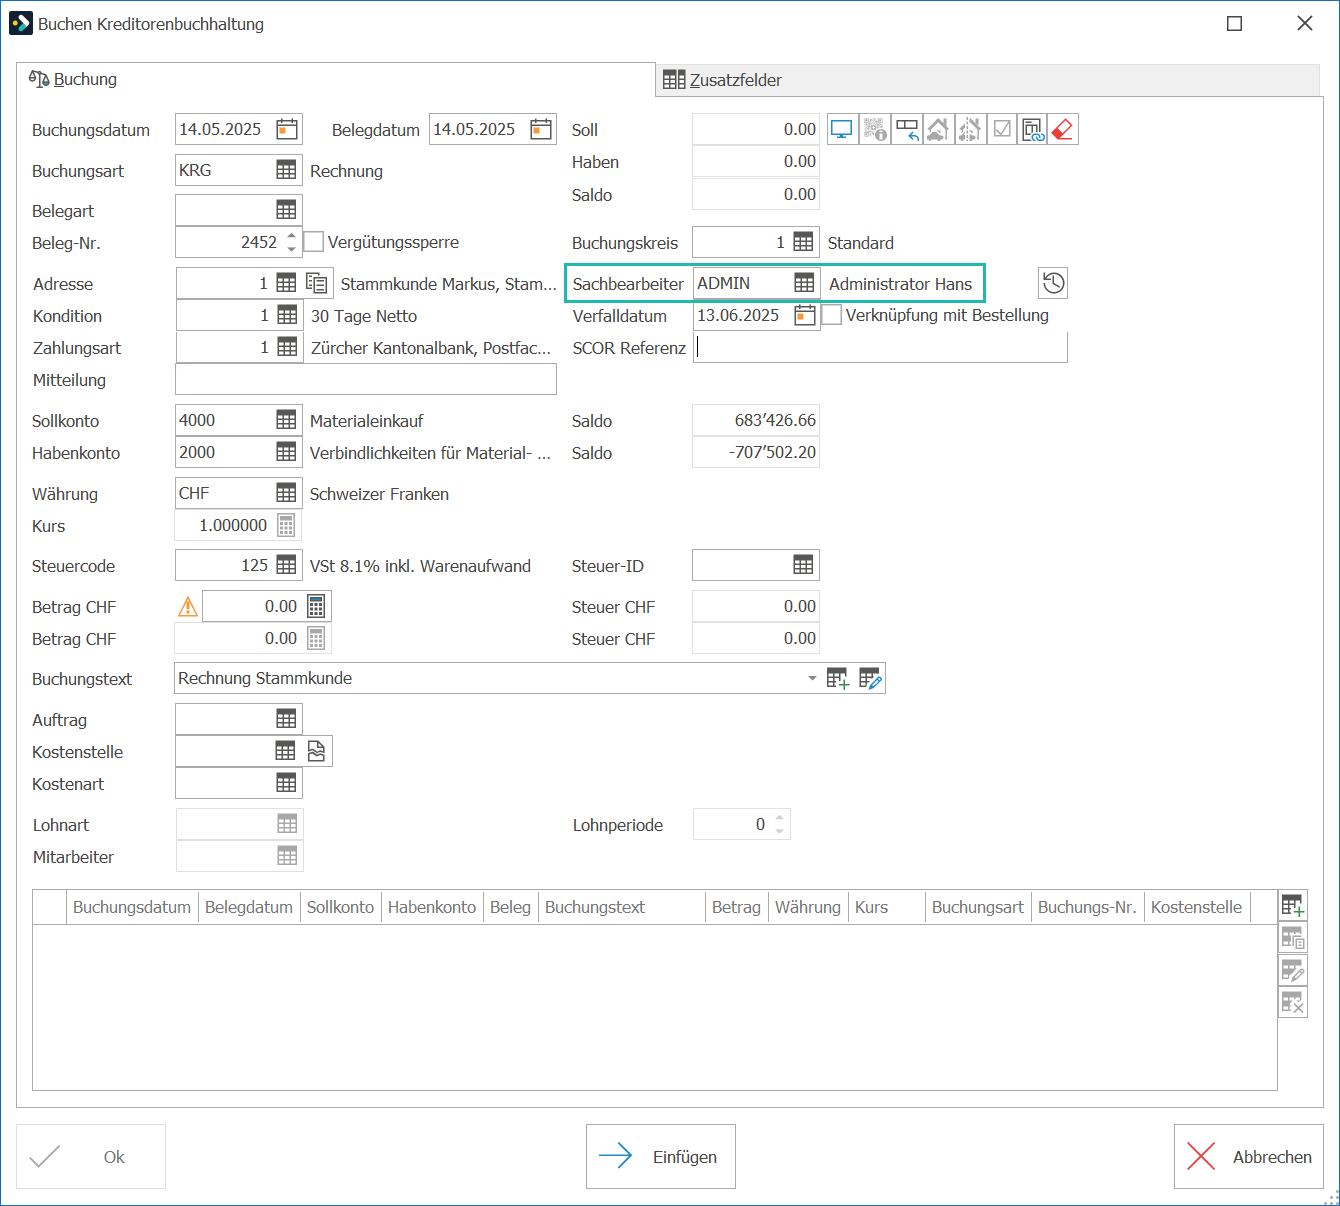The height and width of the screenshot is (1206, 1340).
Task: Click the blue monitor icon in toolbar
Action: tap(843, 130)
